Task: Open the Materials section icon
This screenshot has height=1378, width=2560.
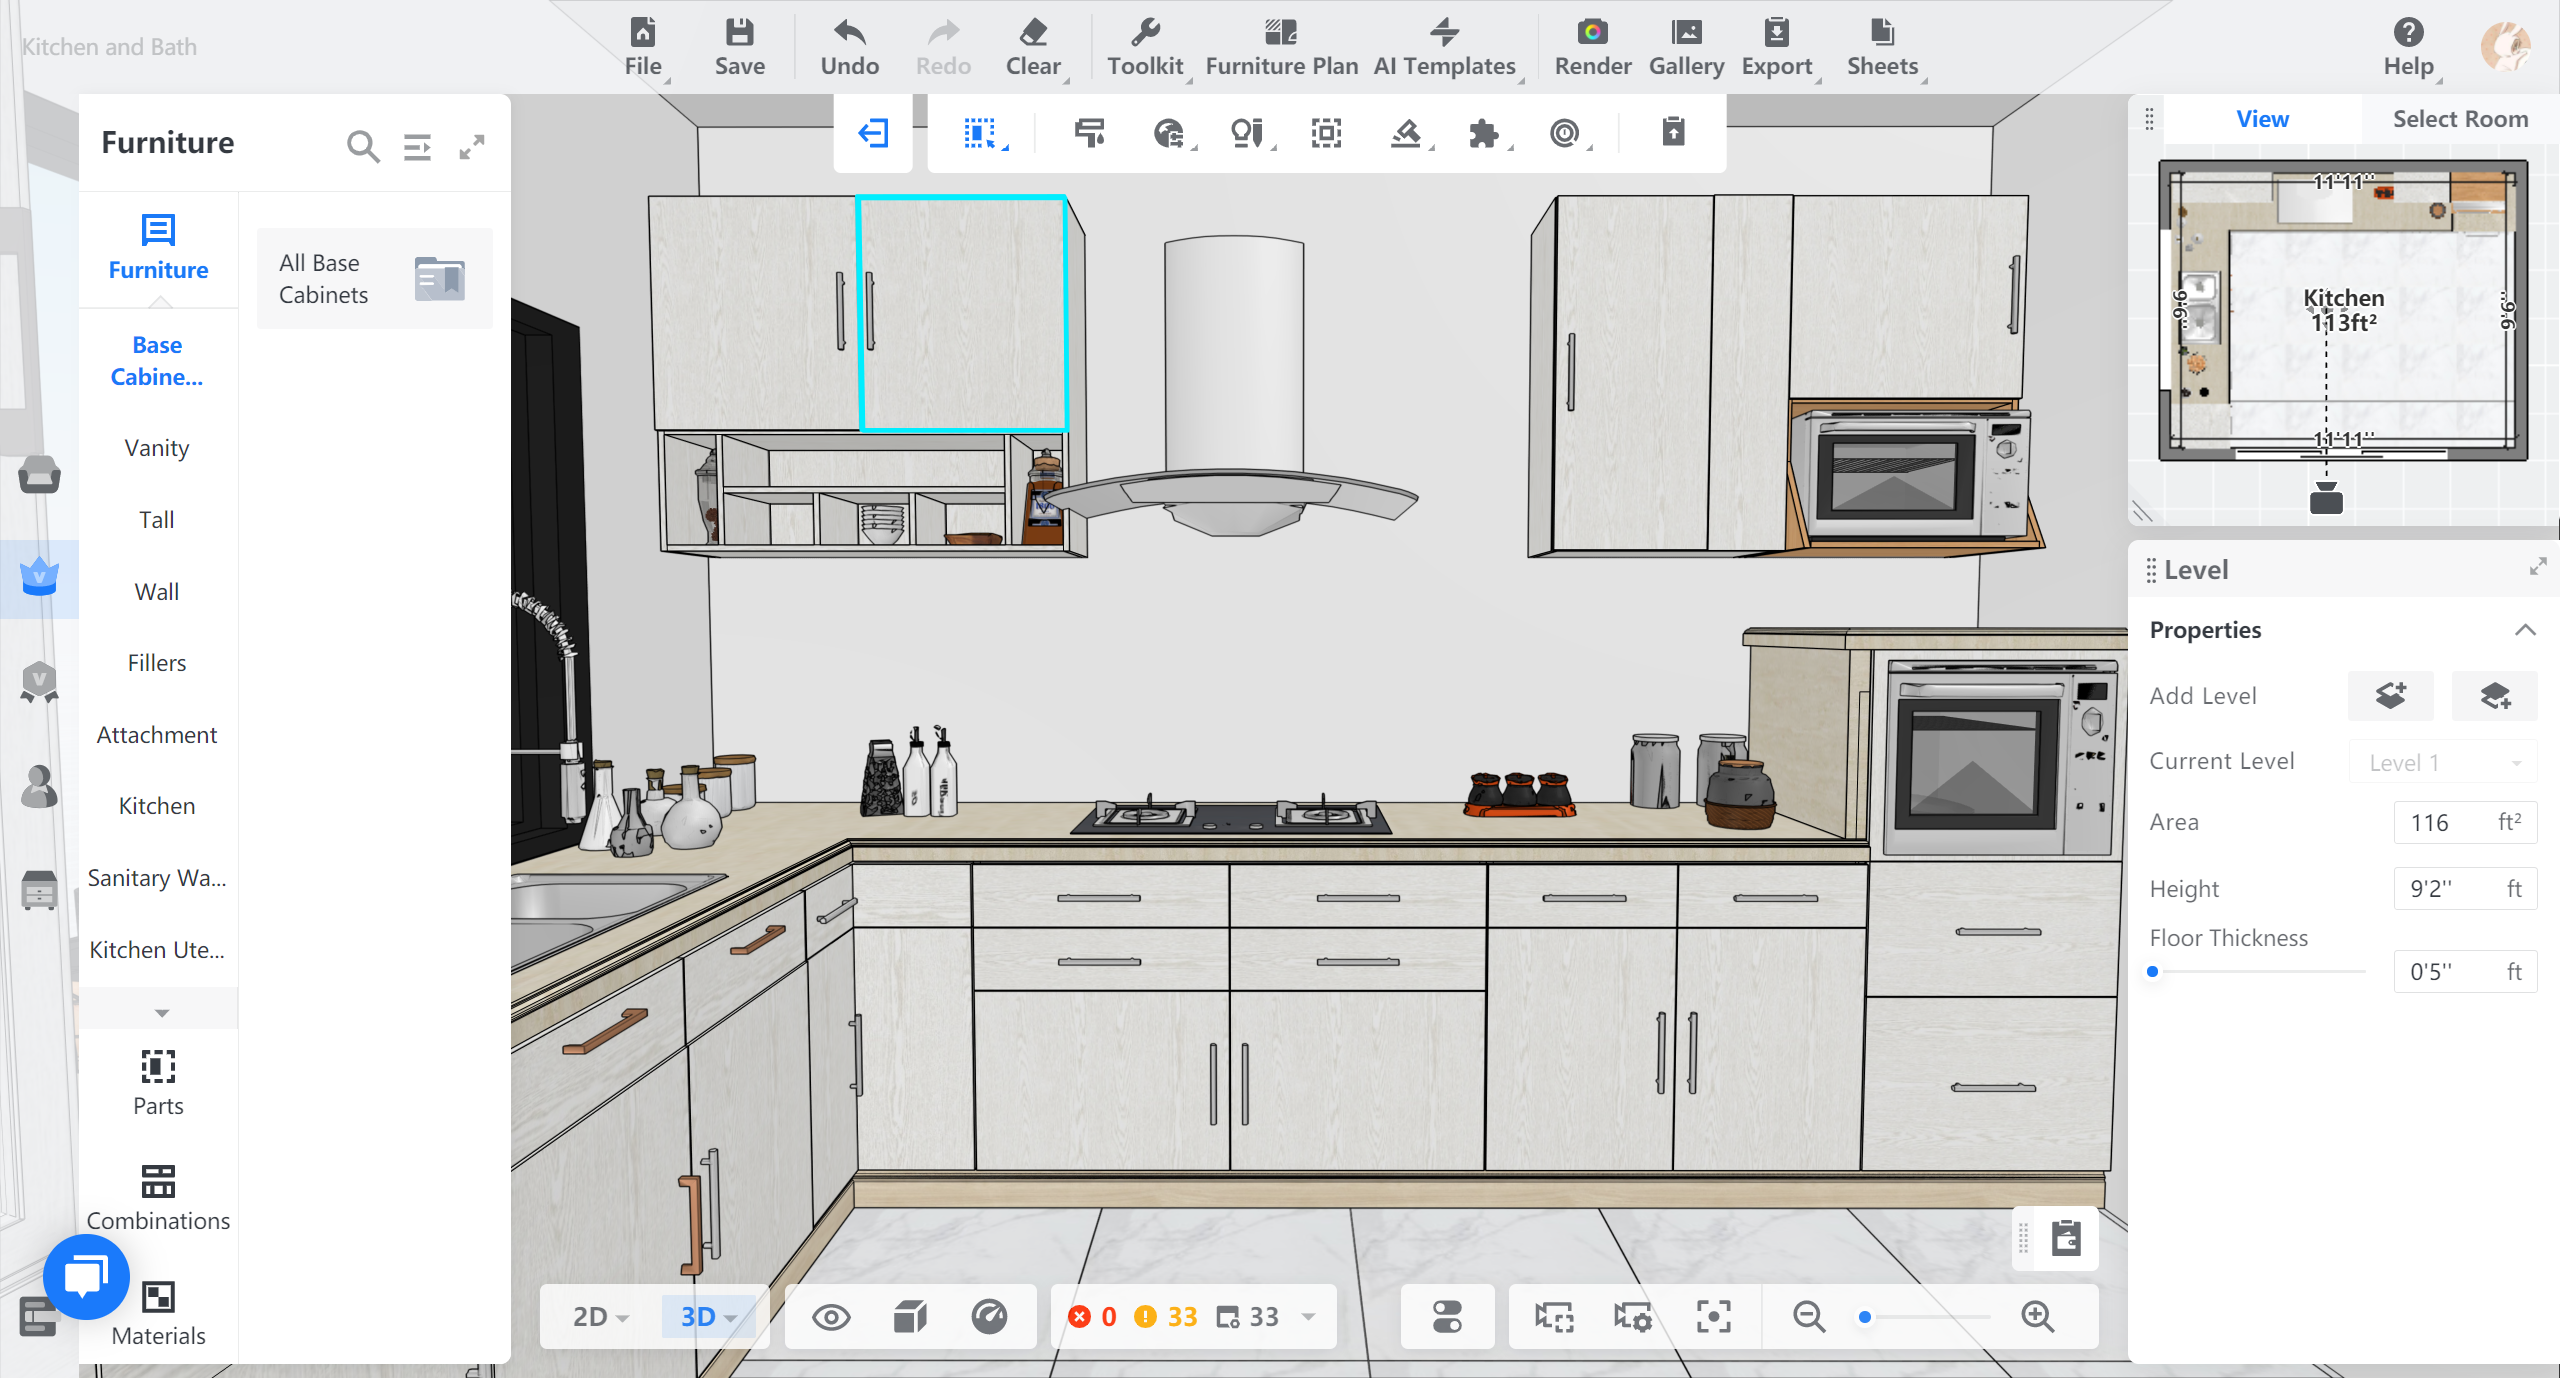Action: (158, 1297)
